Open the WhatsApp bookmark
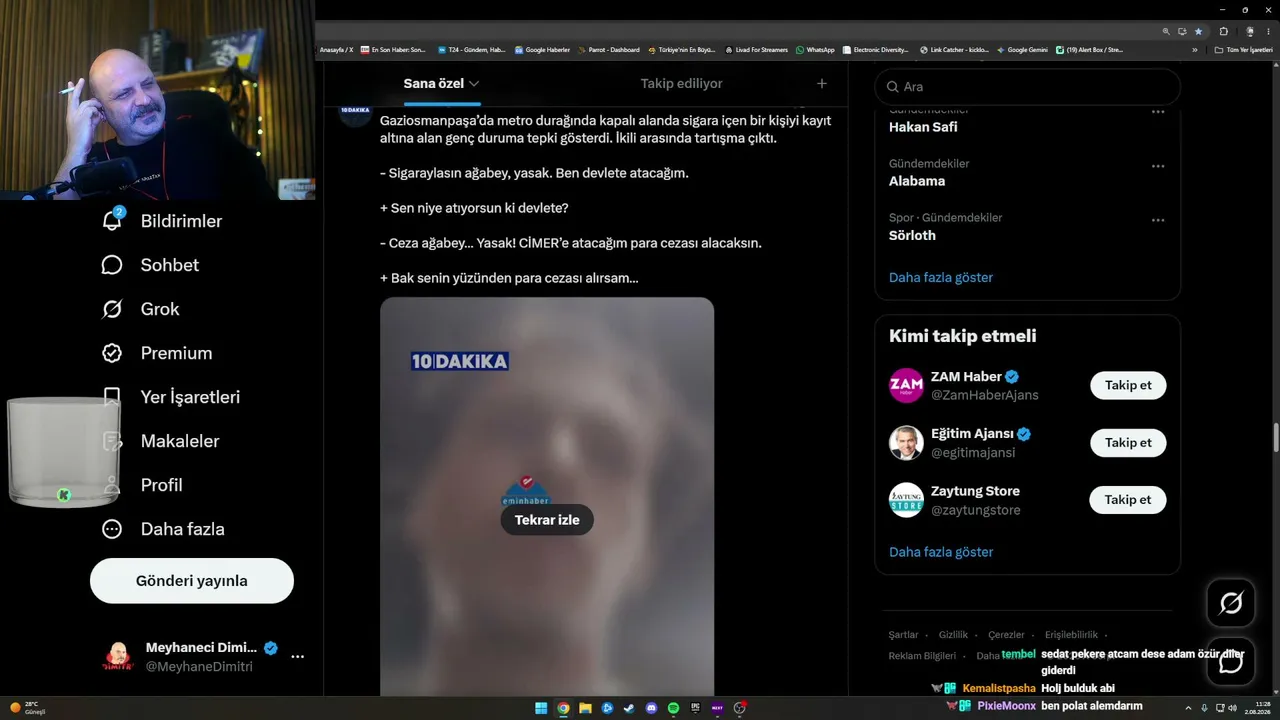Screen dimensions: 1280x720 tap(815, 50)
